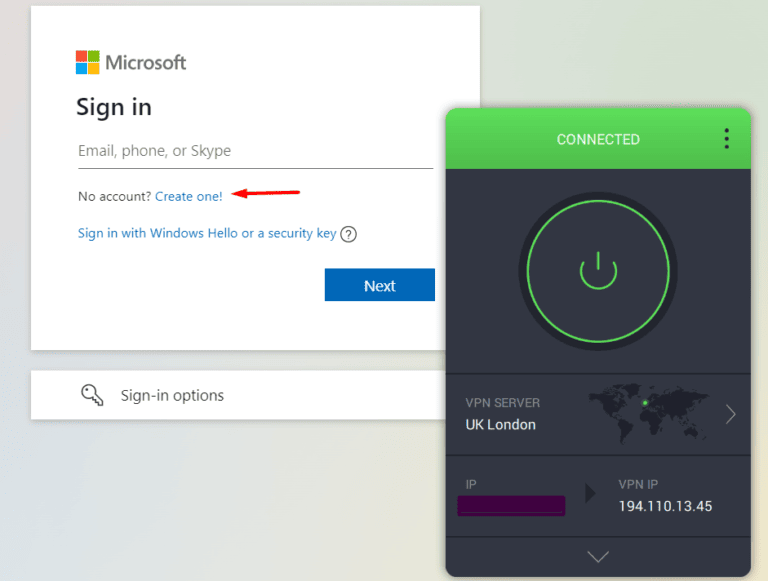Click the world map thumbnail in VPN panel
768x581 pixels.
pos(648,413)
